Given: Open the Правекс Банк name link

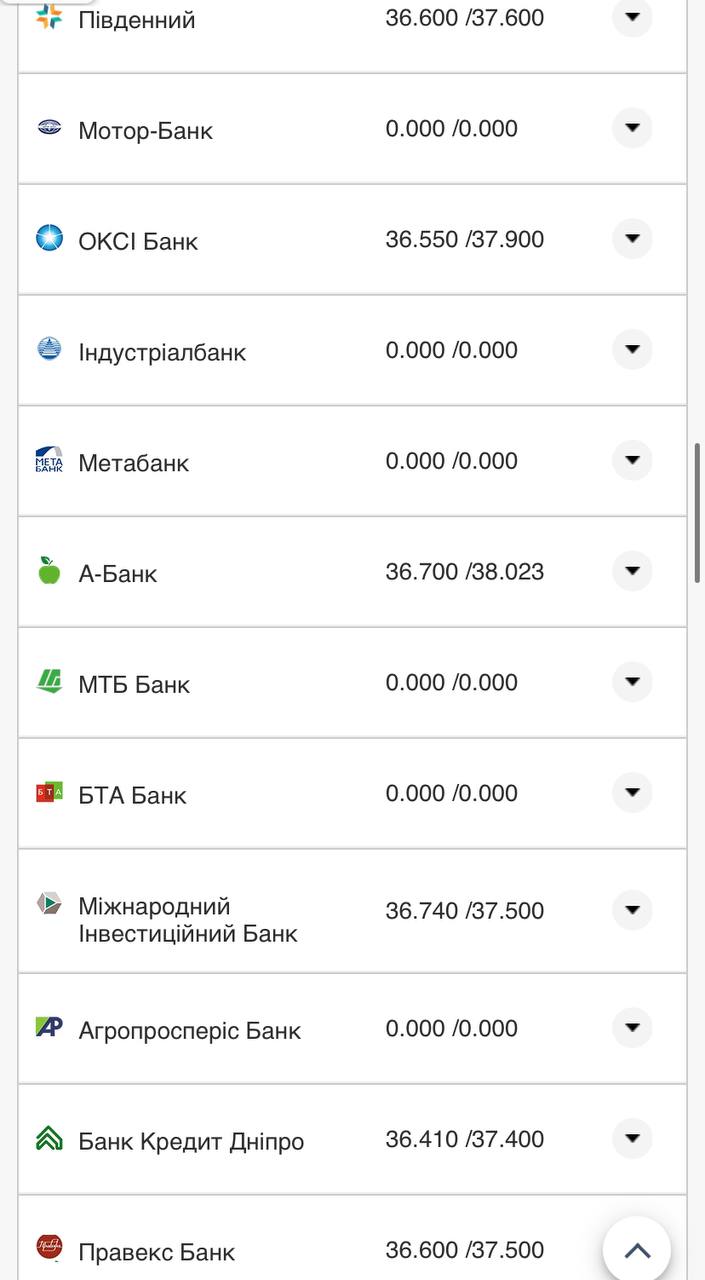Looking at the screenshot, I should coord(156,1252).
